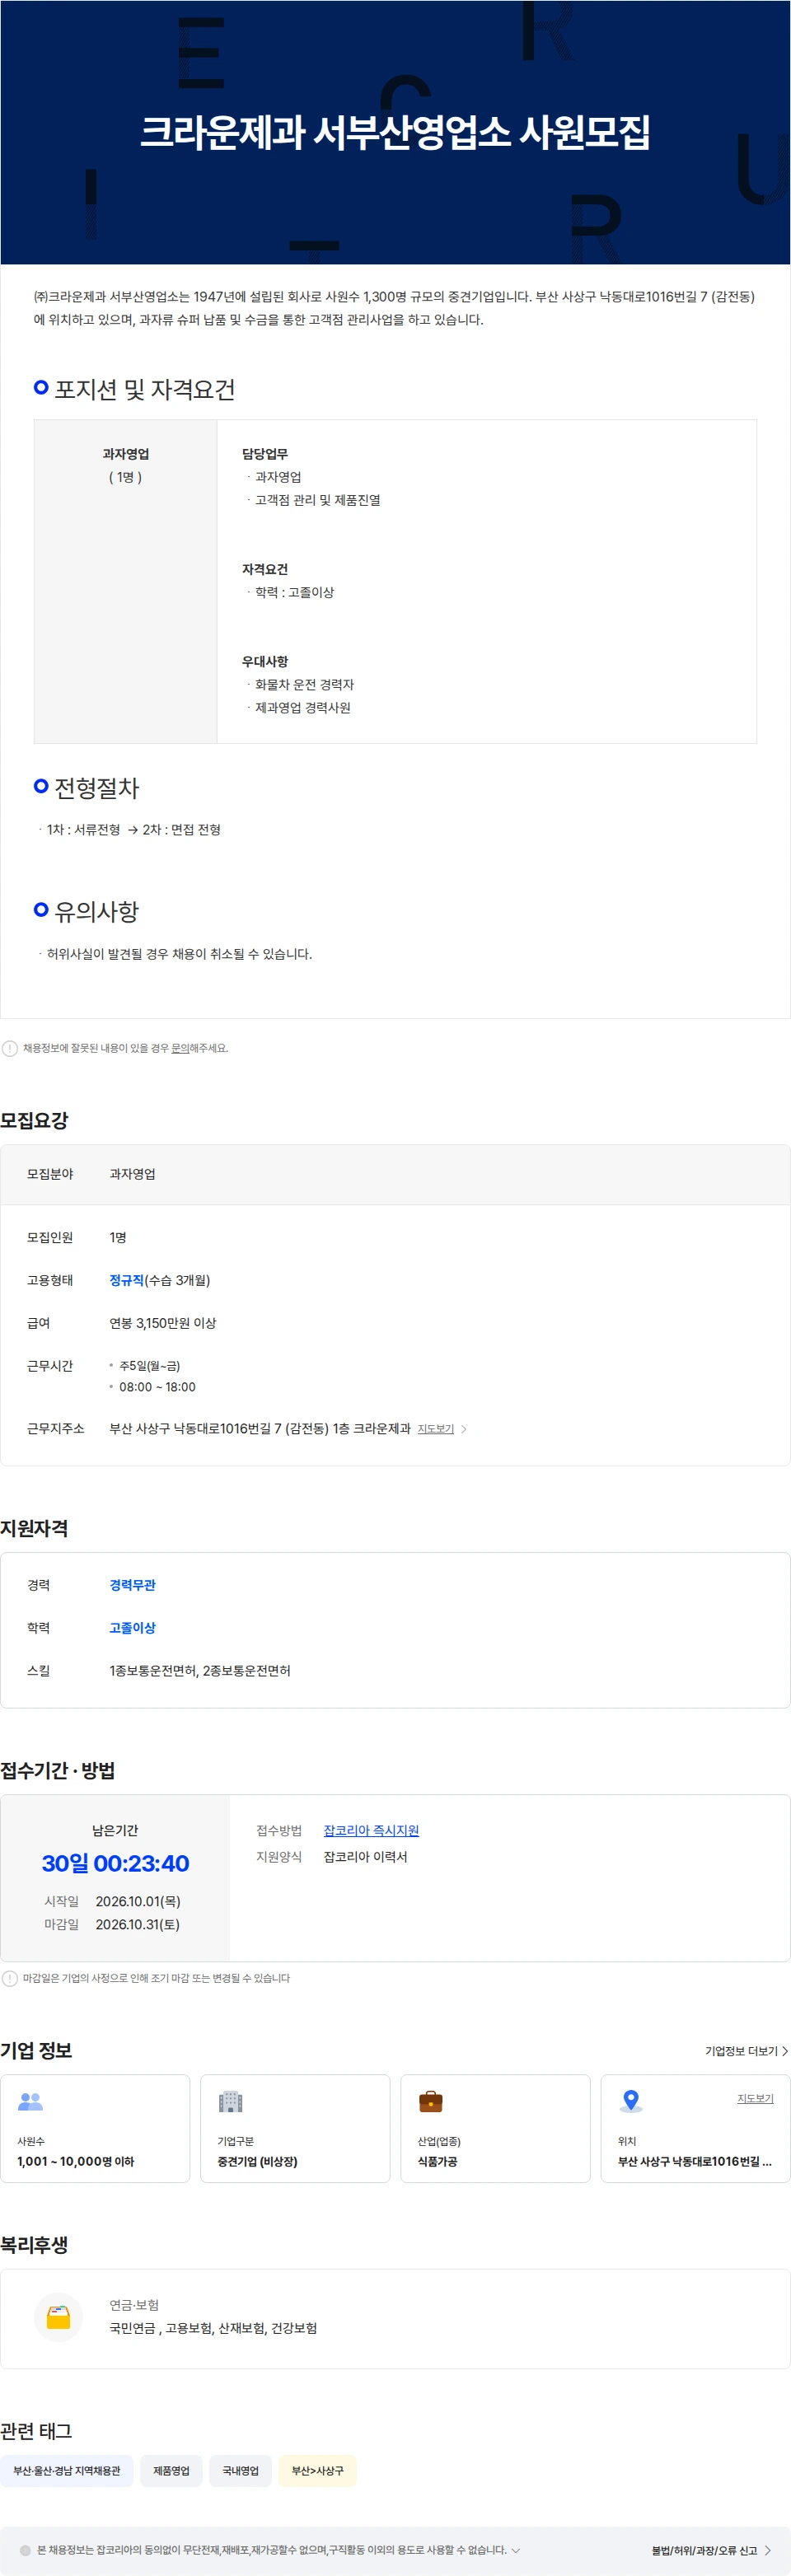Viewport: 791px width, 2576px height.
Task: Select the 제품영업 tag
Action: [171, 2470]
